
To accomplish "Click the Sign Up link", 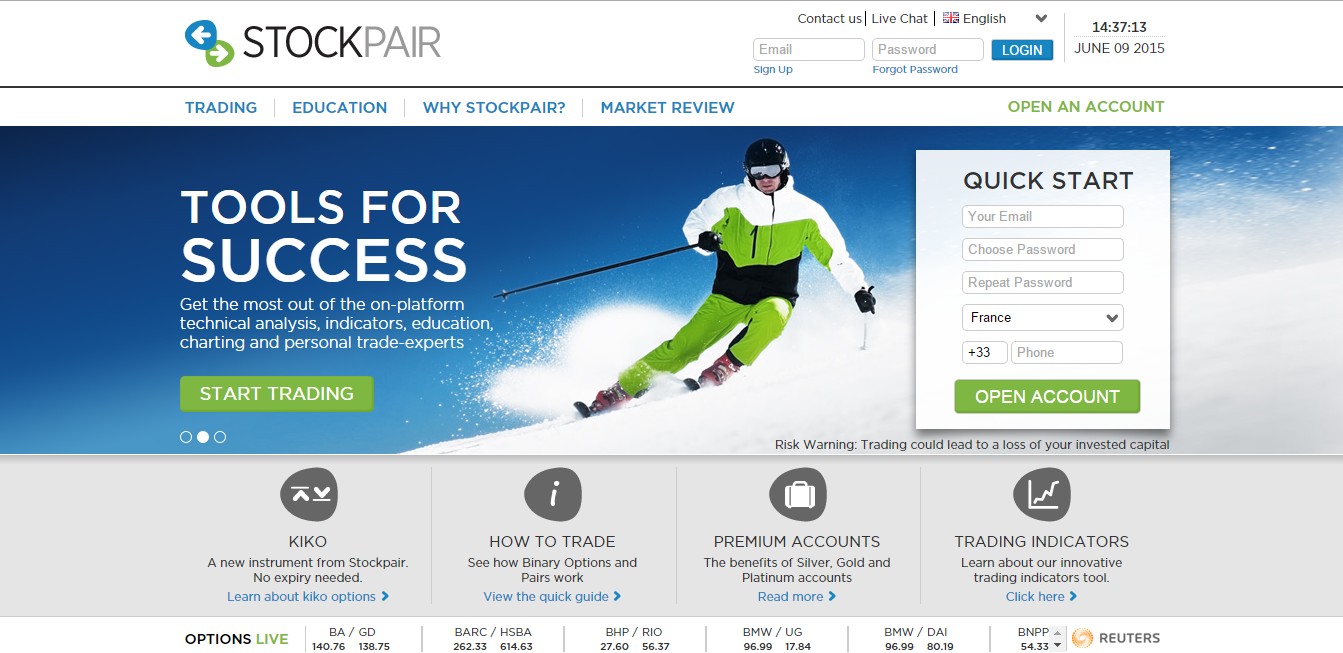I will 773,70.
